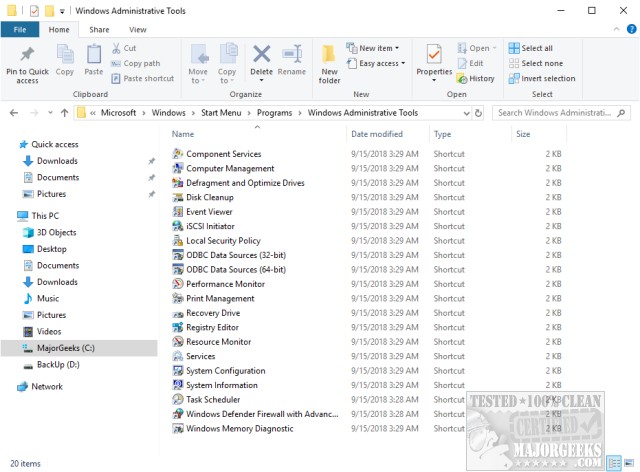Select the Event Viewer shortcut icon
This screenshot has width=640, height=472.
point(178,212)
